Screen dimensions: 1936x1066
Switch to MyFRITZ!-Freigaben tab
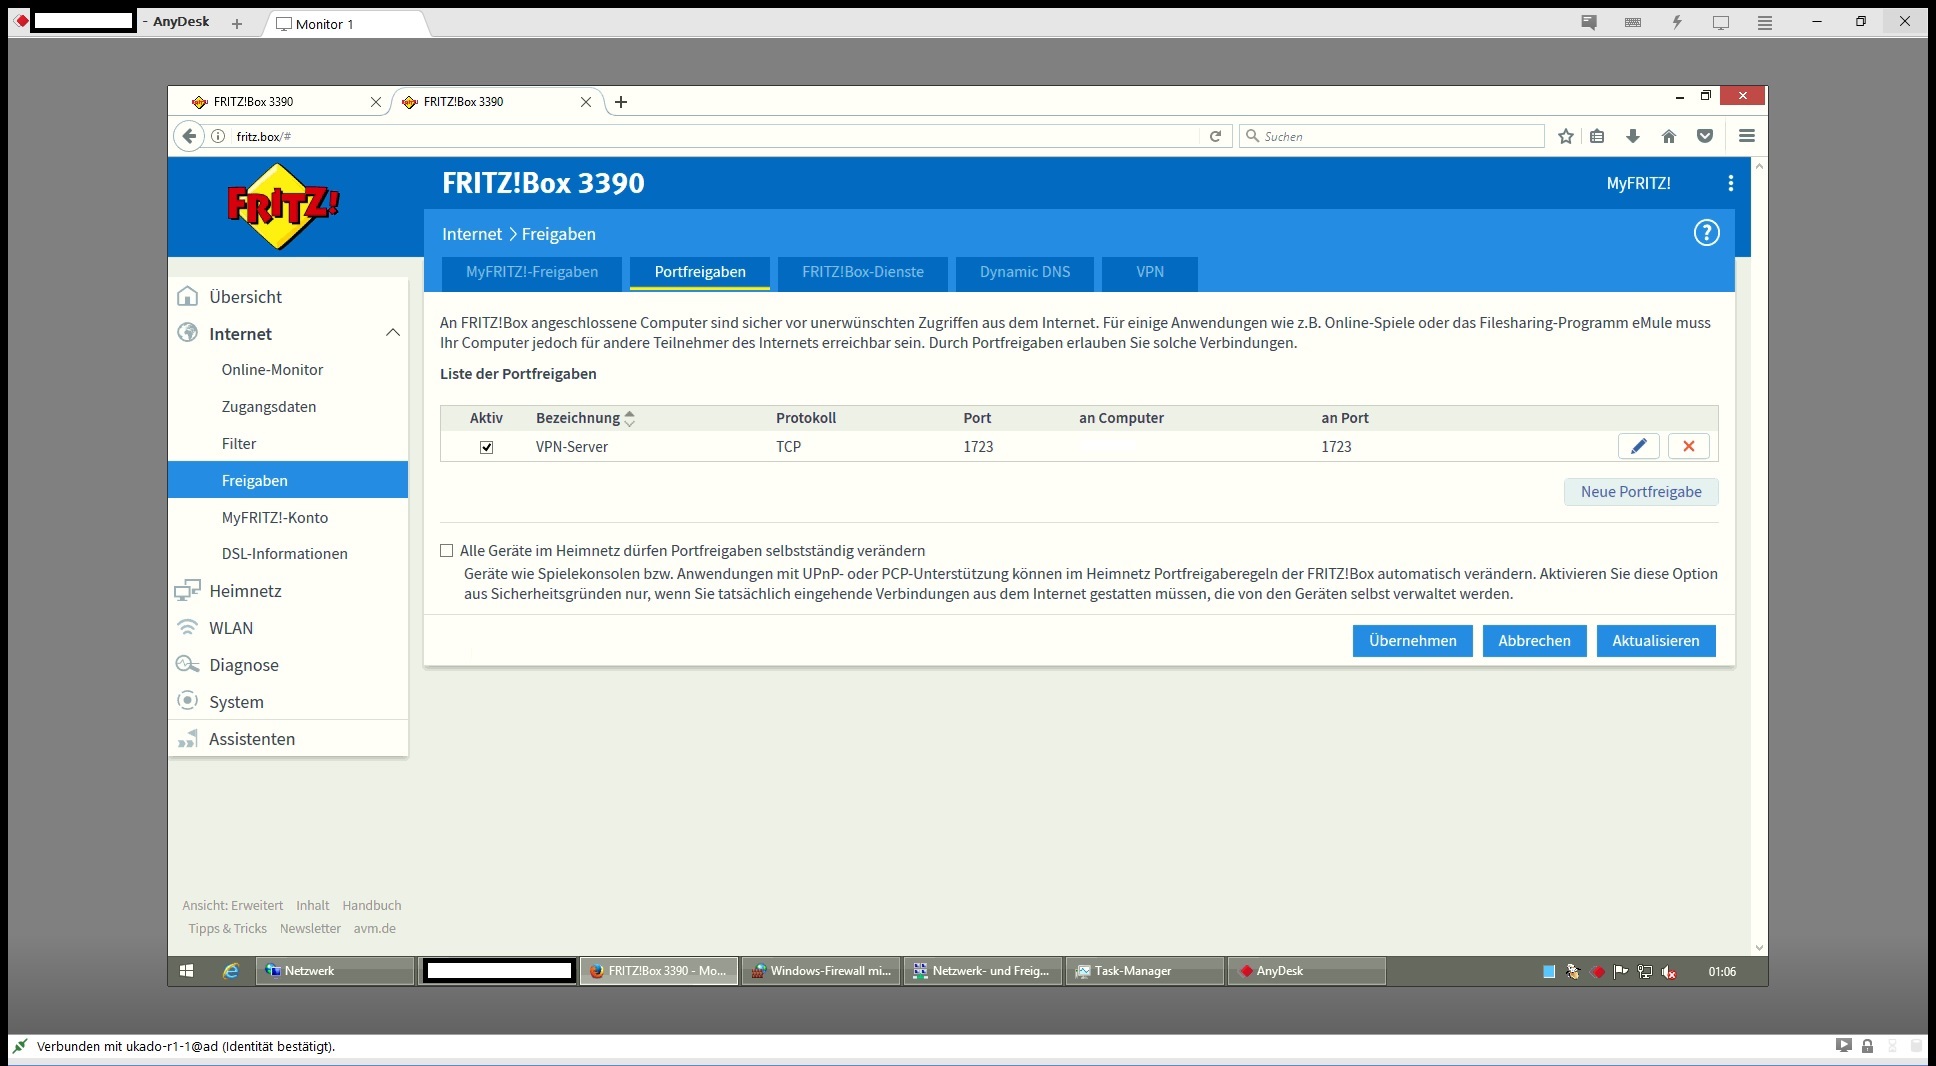[x=532, y=272]
